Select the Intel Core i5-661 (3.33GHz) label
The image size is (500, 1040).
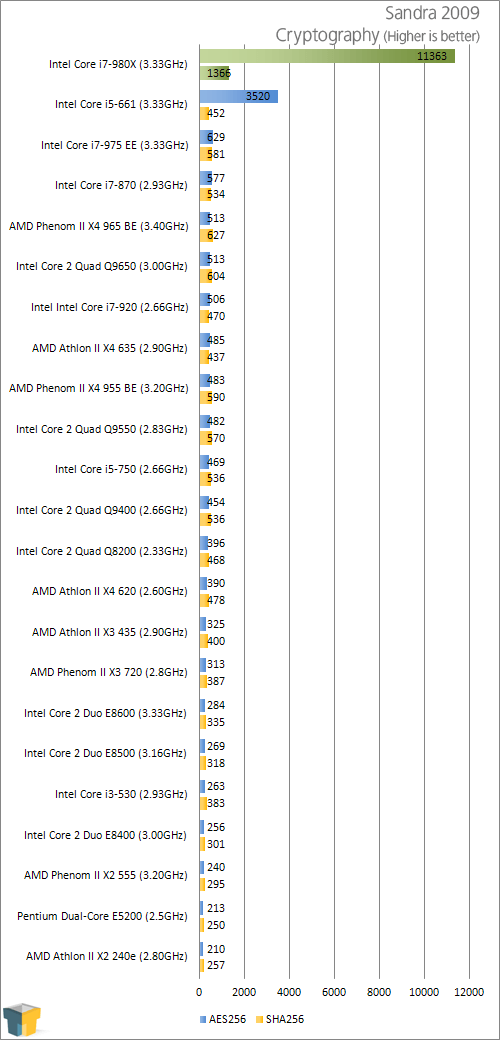122,104
